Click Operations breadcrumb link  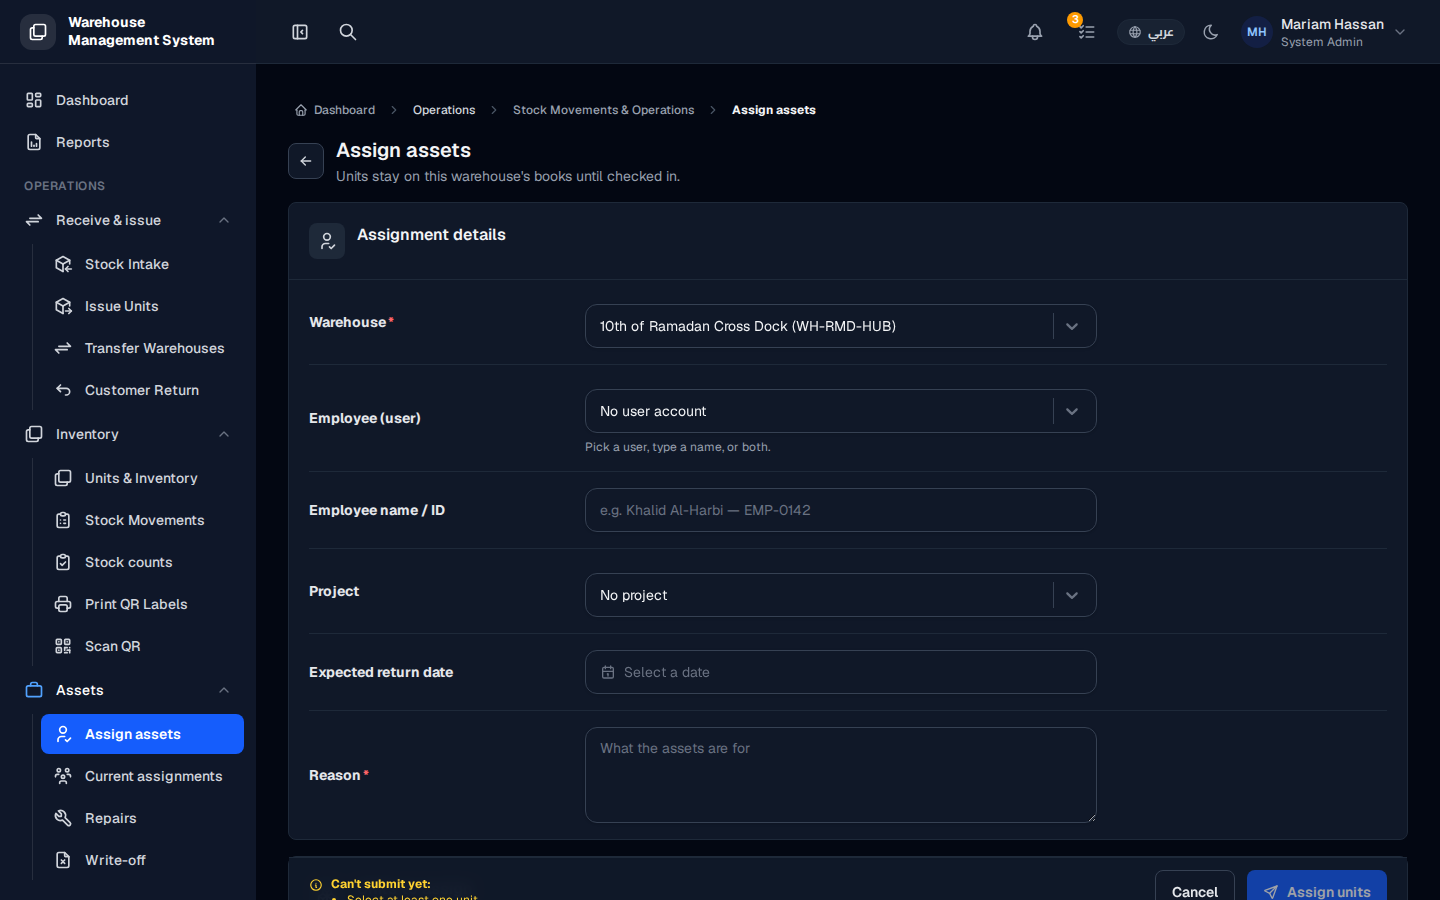pos(444,110)
